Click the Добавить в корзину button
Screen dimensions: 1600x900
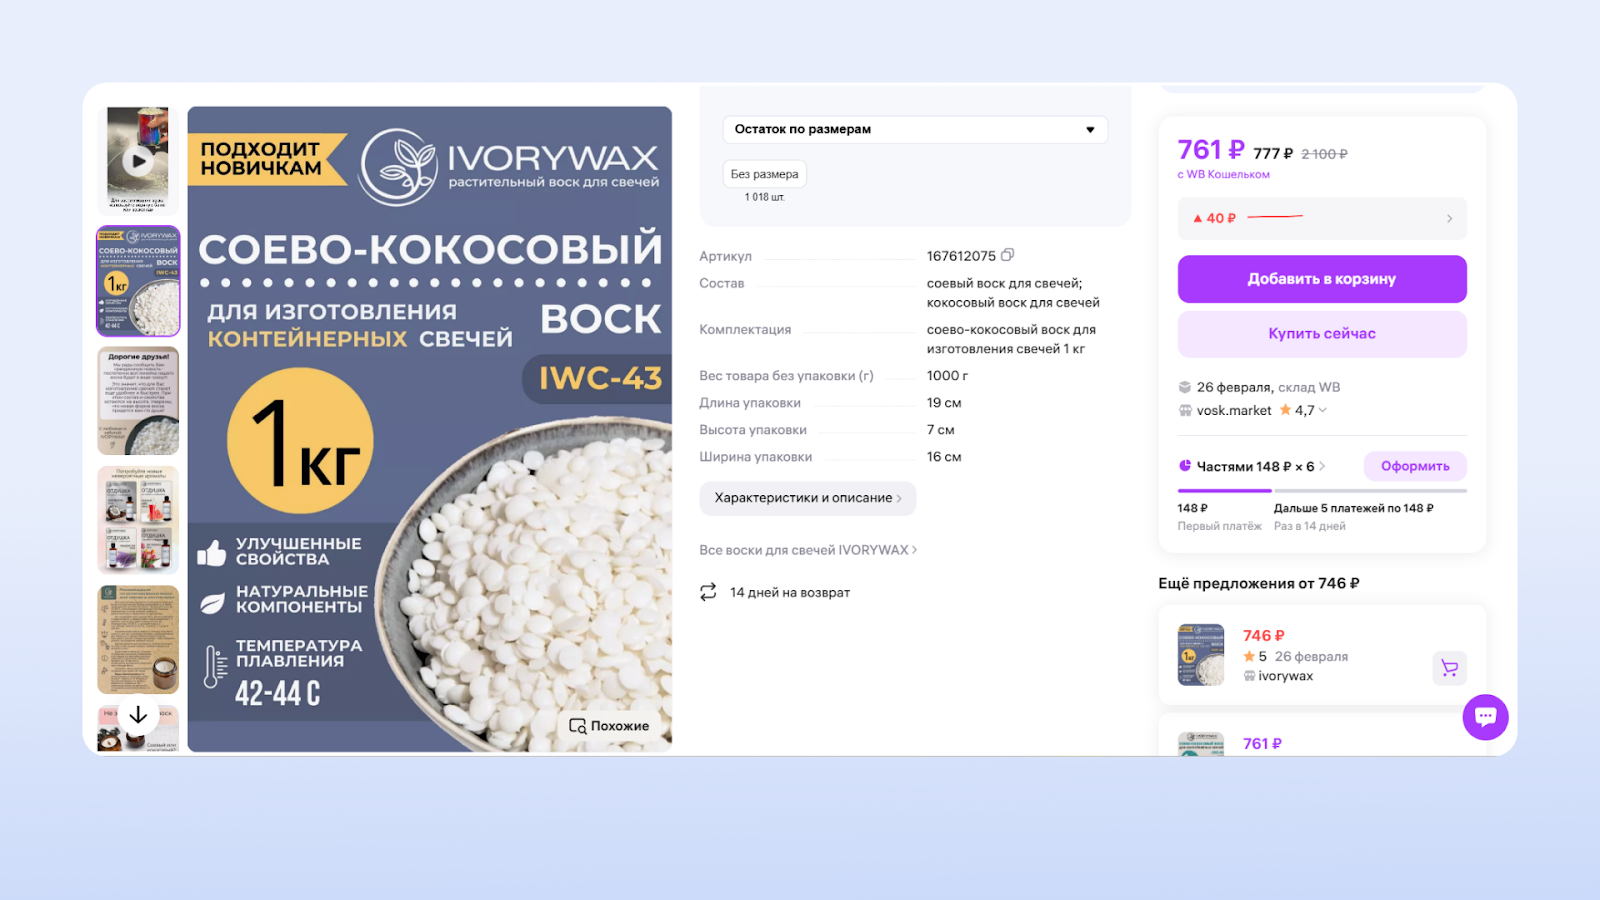coord(1322,279)
